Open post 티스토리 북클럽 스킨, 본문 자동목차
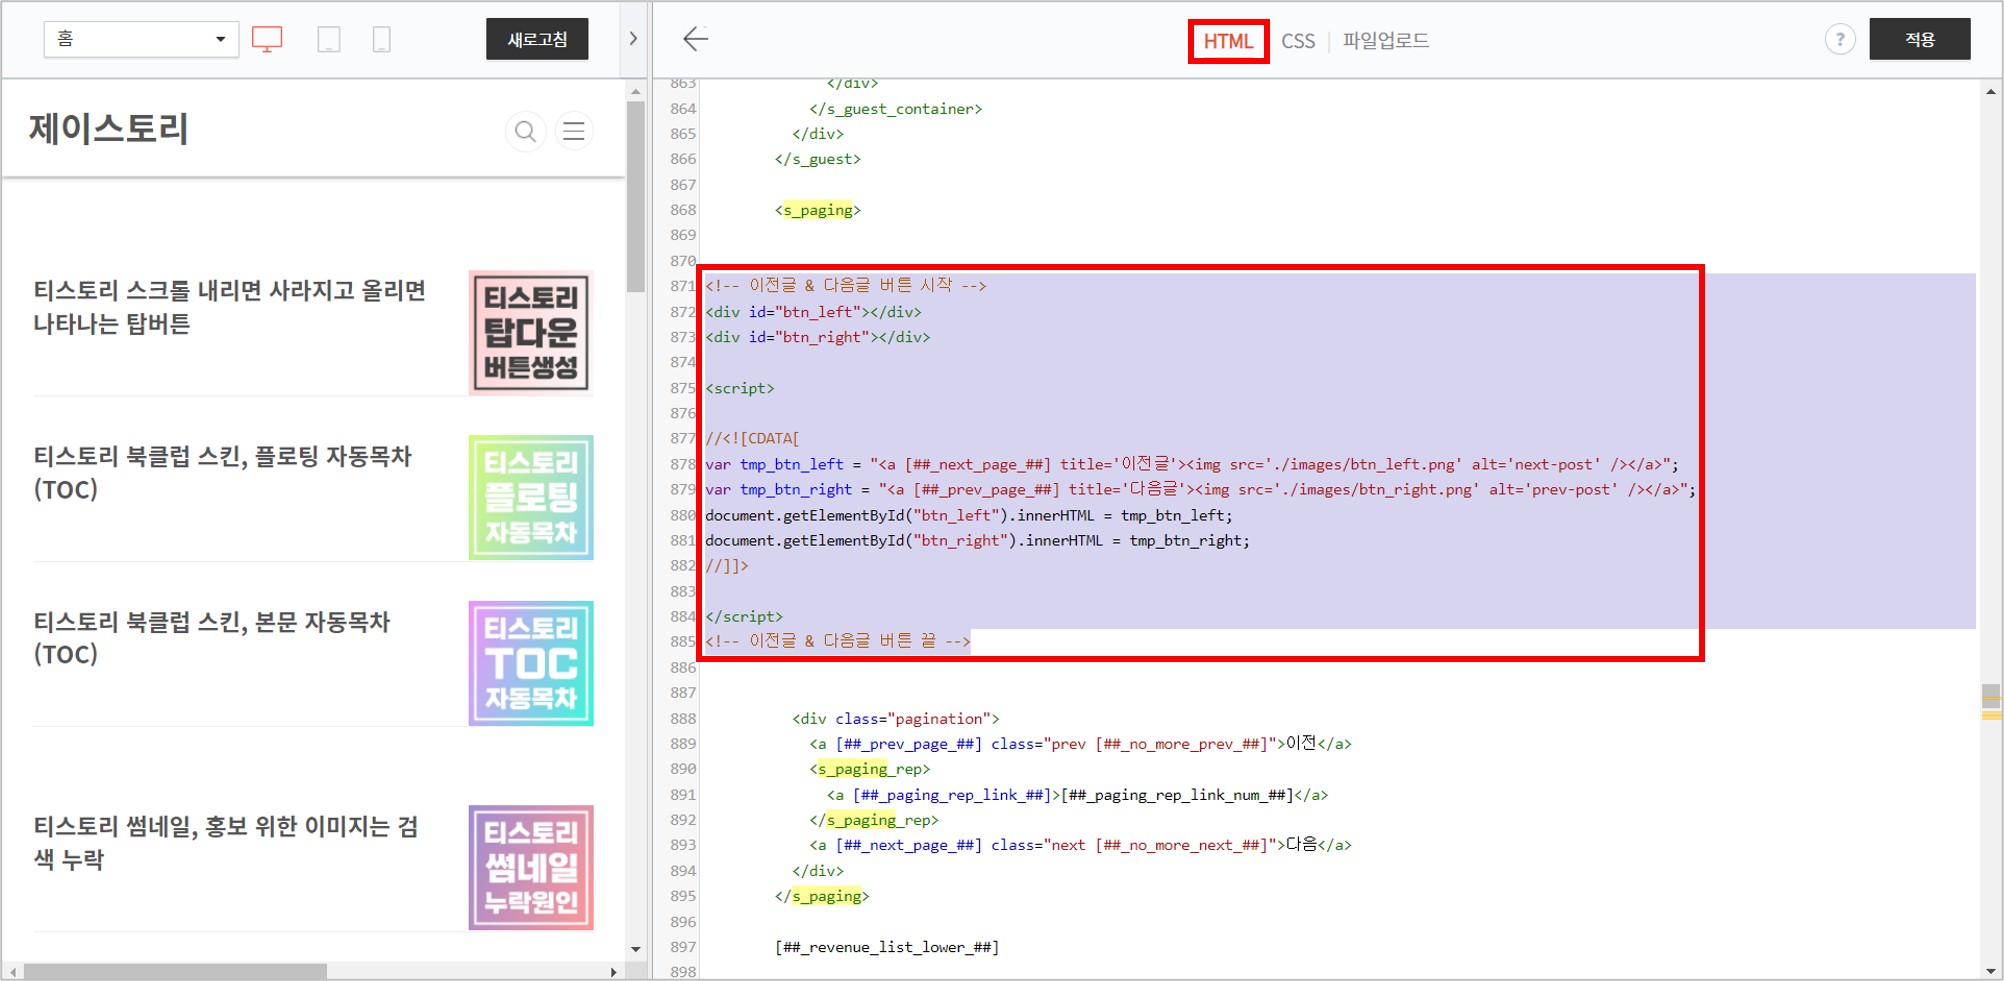The image size is (2004, 981). coord(211,637)
